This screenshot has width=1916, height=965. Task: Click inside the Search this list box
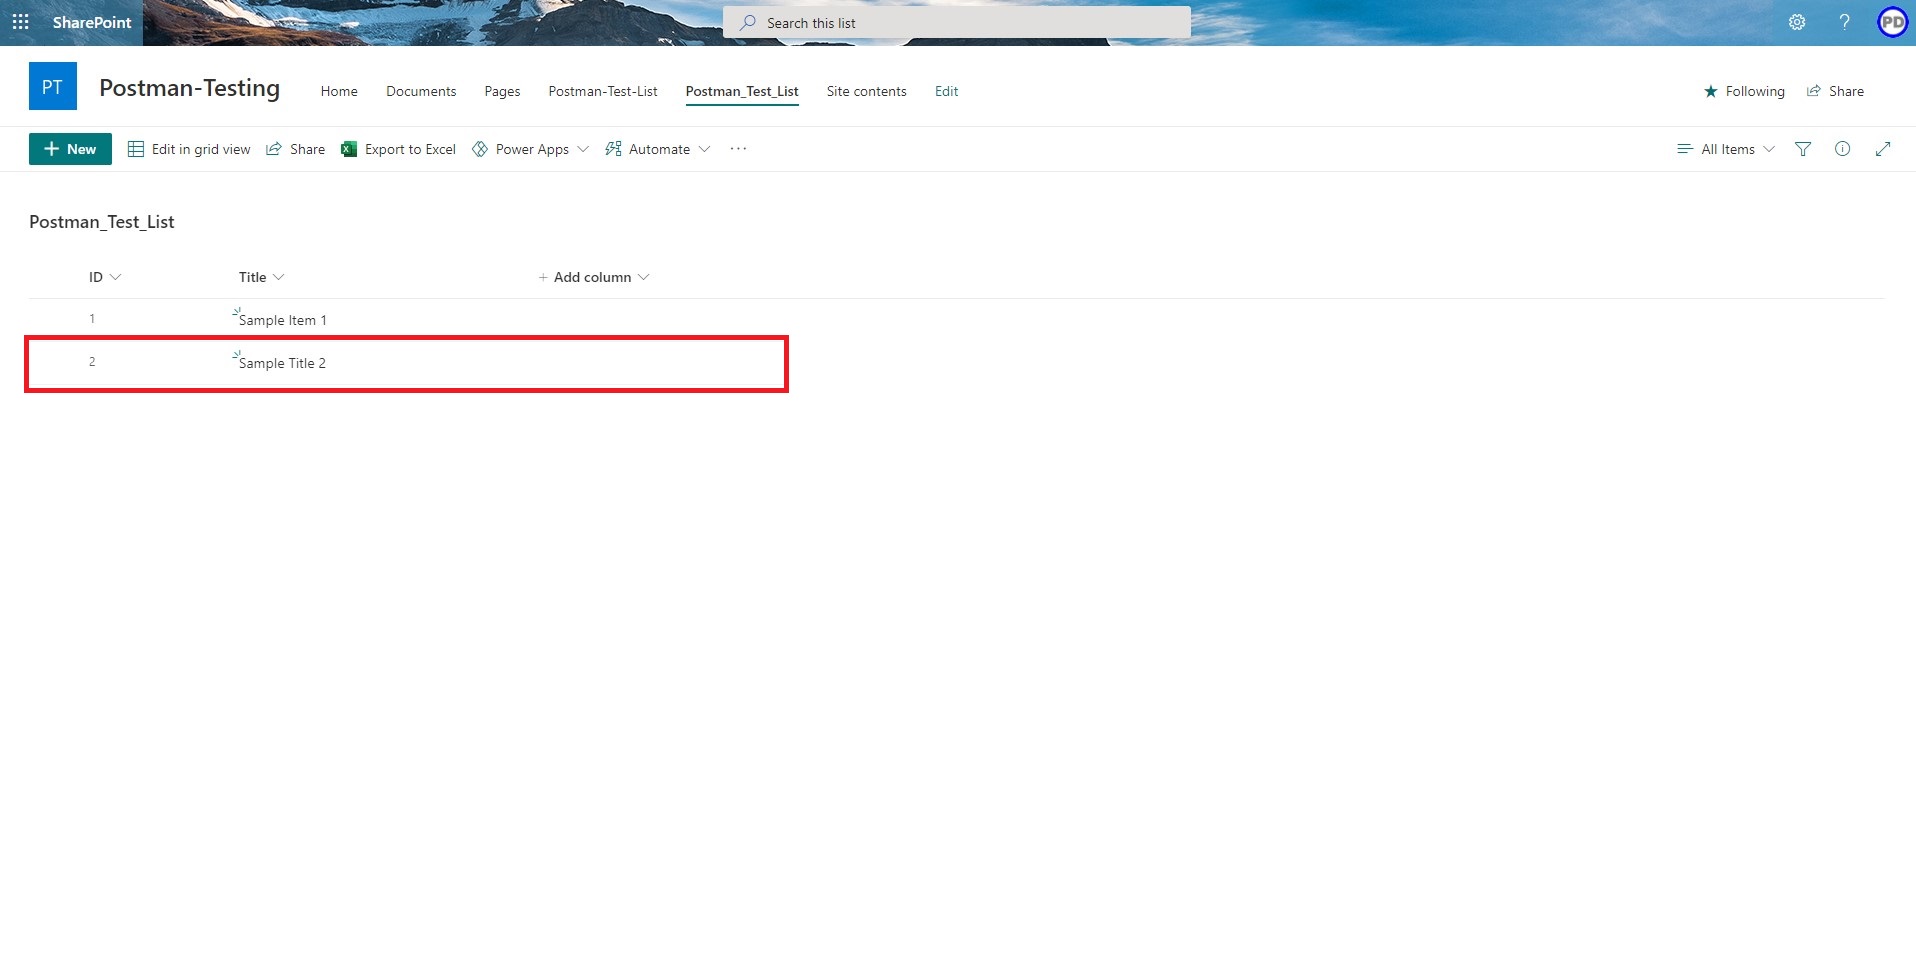(x=957, y=22)
